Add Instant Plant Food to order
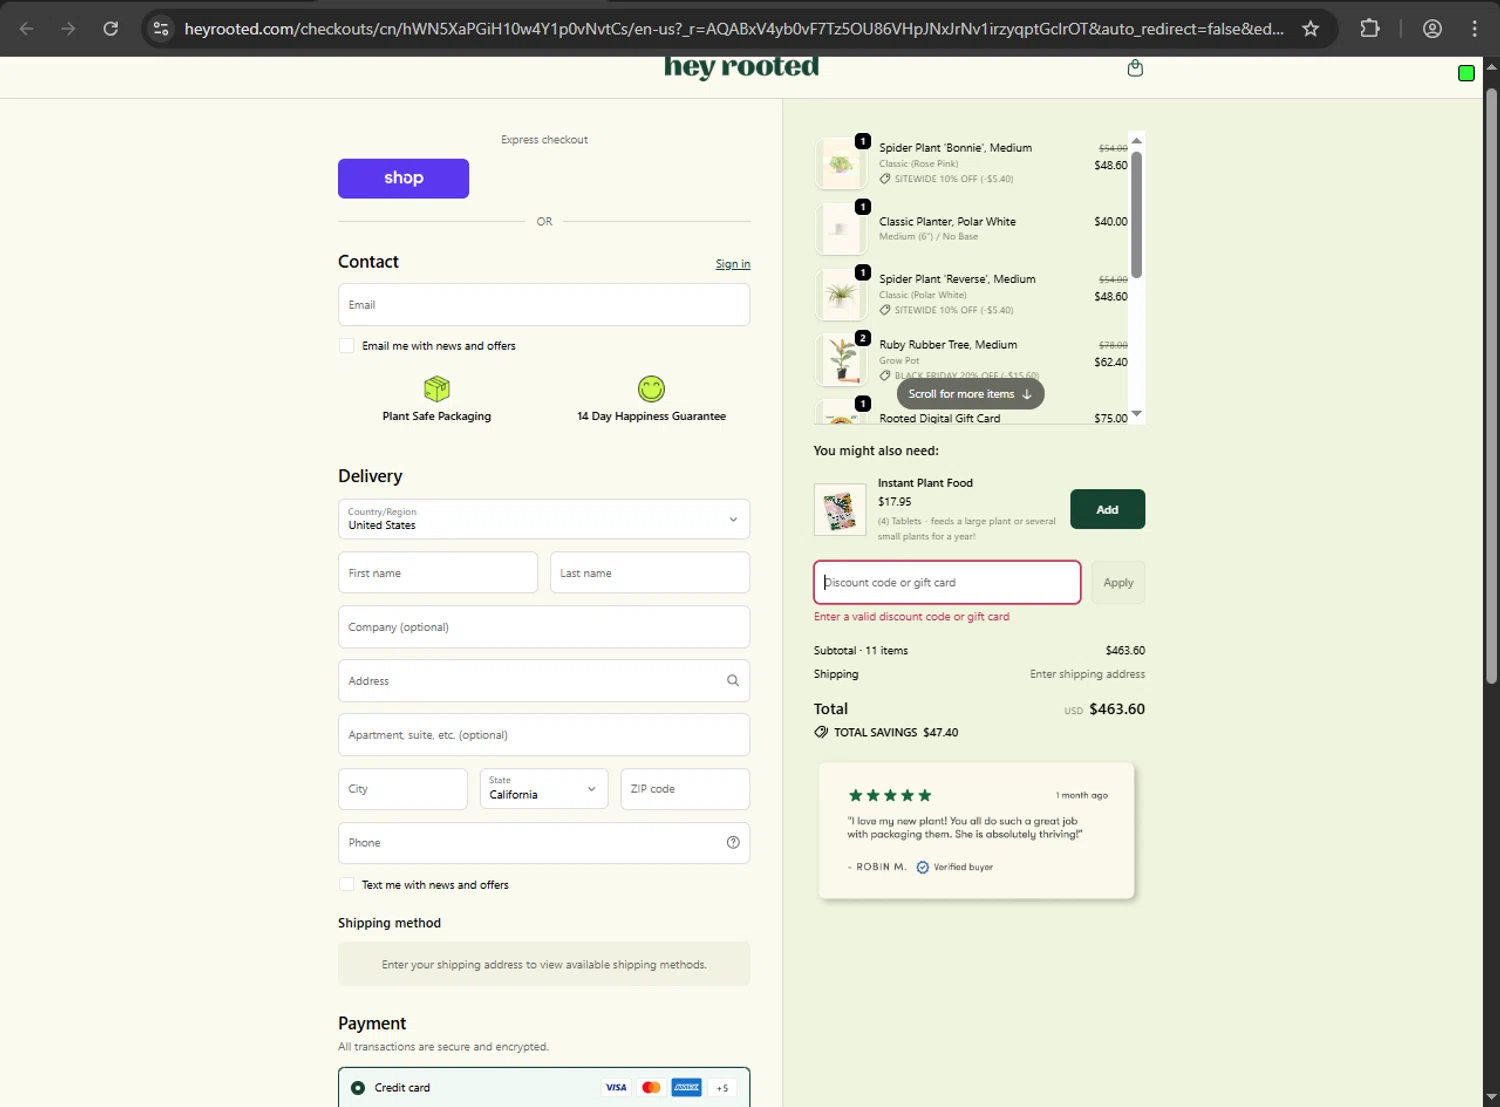This screenshot has height=1107, width=1500. tap(1107, 509)
